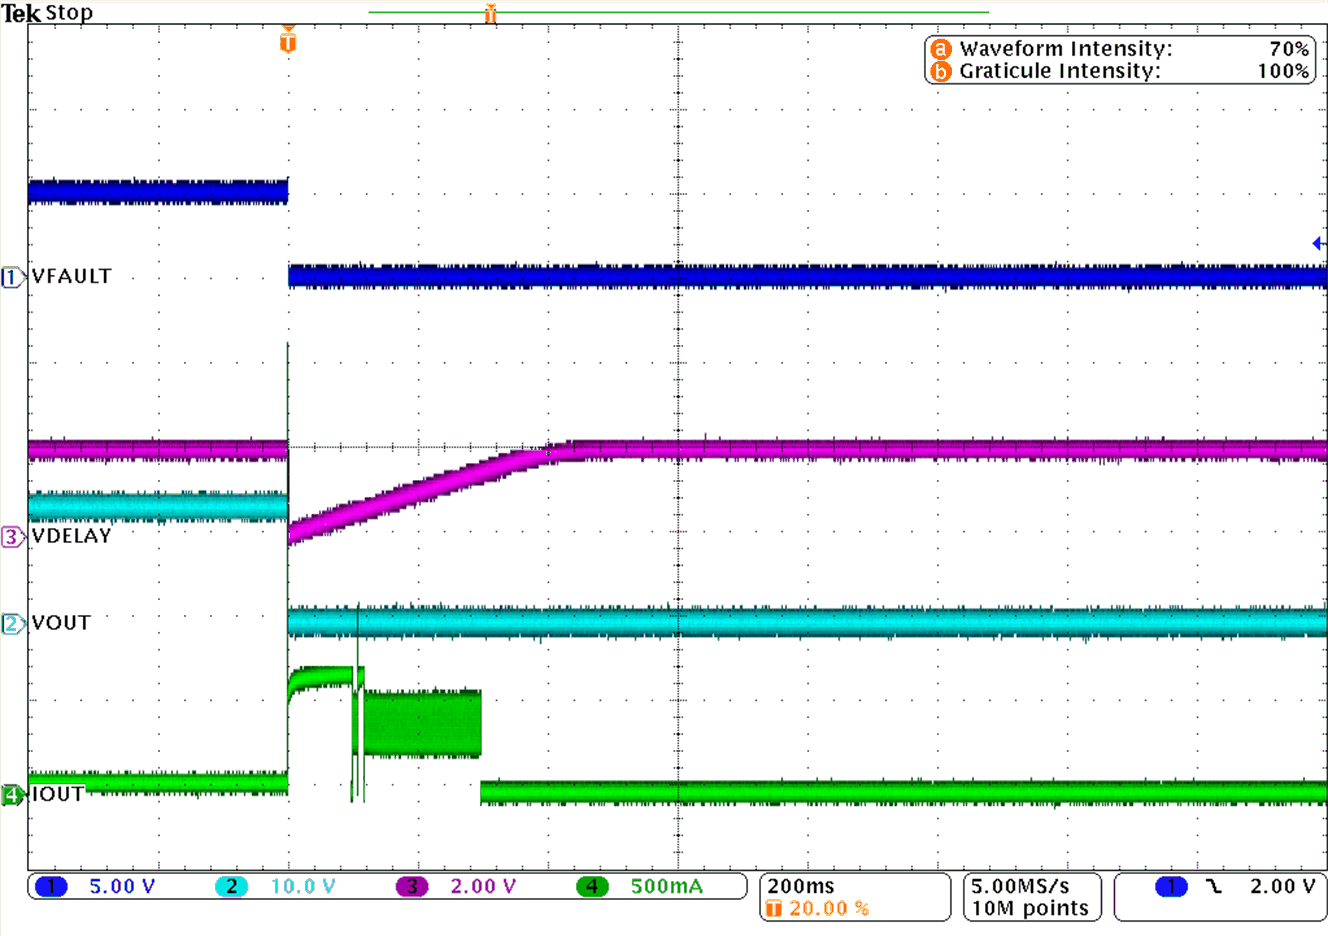Toggle the green channel 4 badge
1328x936 pixels.
pos(592,887)
